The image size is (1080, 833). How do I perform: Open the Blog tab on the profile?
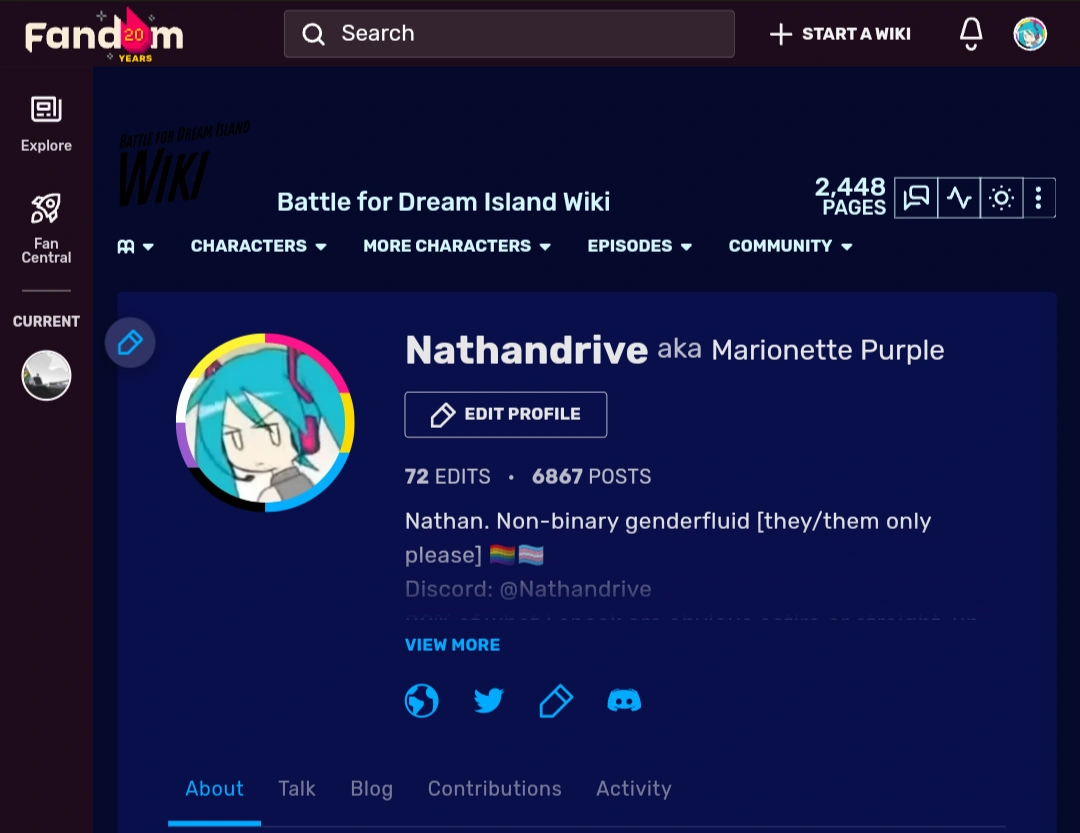tap(371, 789)
